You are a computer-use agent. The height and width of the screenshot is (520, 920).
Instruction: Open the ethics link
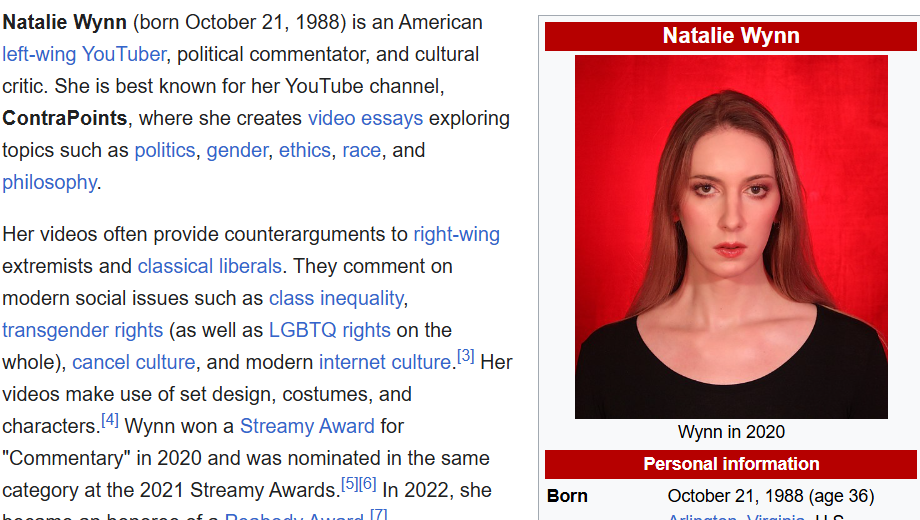pyautogui.click(x=305, y=151)
